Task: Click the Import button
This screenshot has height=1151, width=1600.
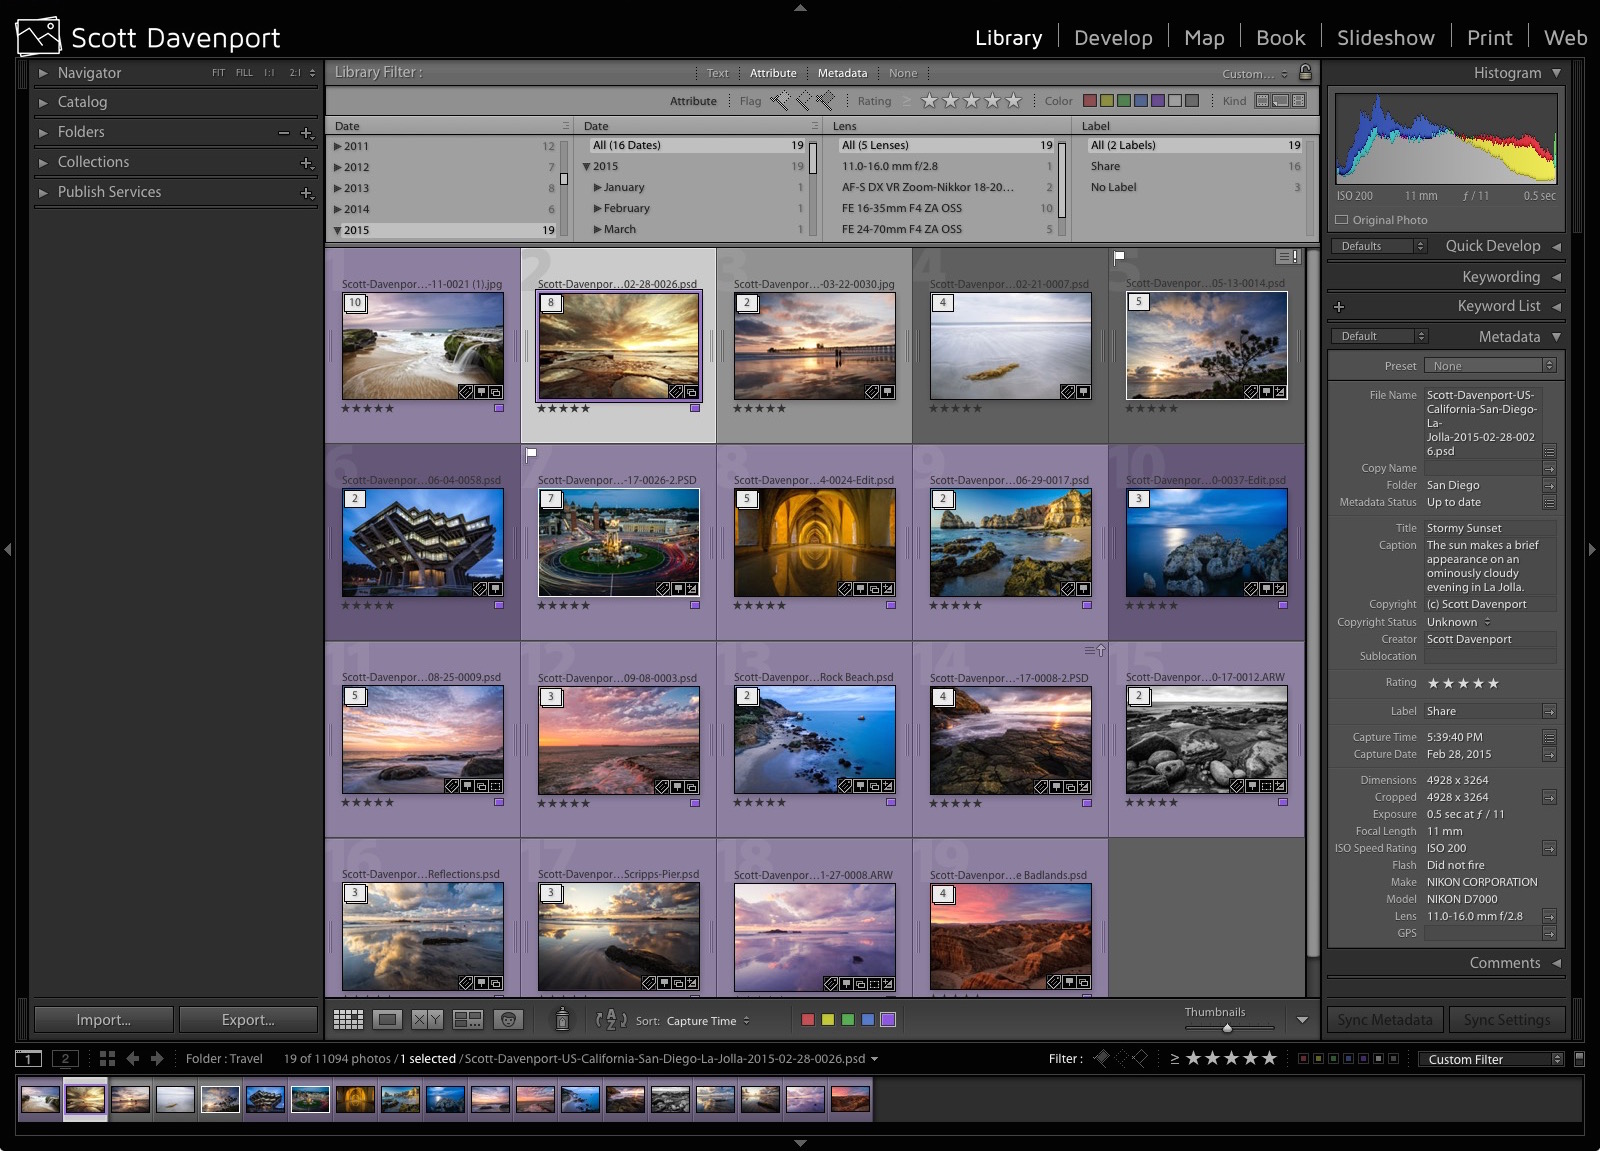Action: coord(104,1019)
